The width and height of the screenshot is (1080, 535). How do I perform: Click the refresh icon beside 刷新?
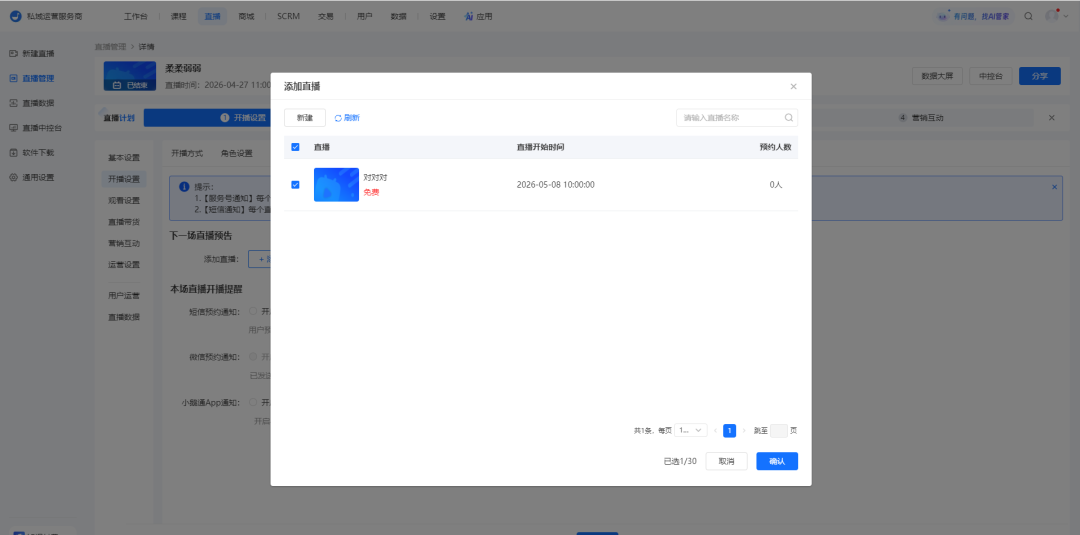click(x=338, y=118)
